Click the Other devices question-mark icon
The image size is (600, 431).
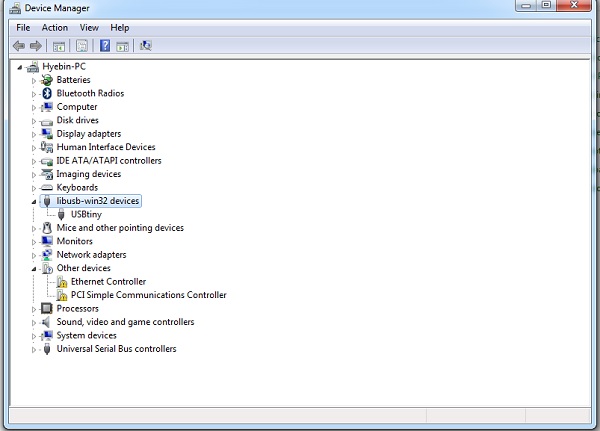coord(47,268)
